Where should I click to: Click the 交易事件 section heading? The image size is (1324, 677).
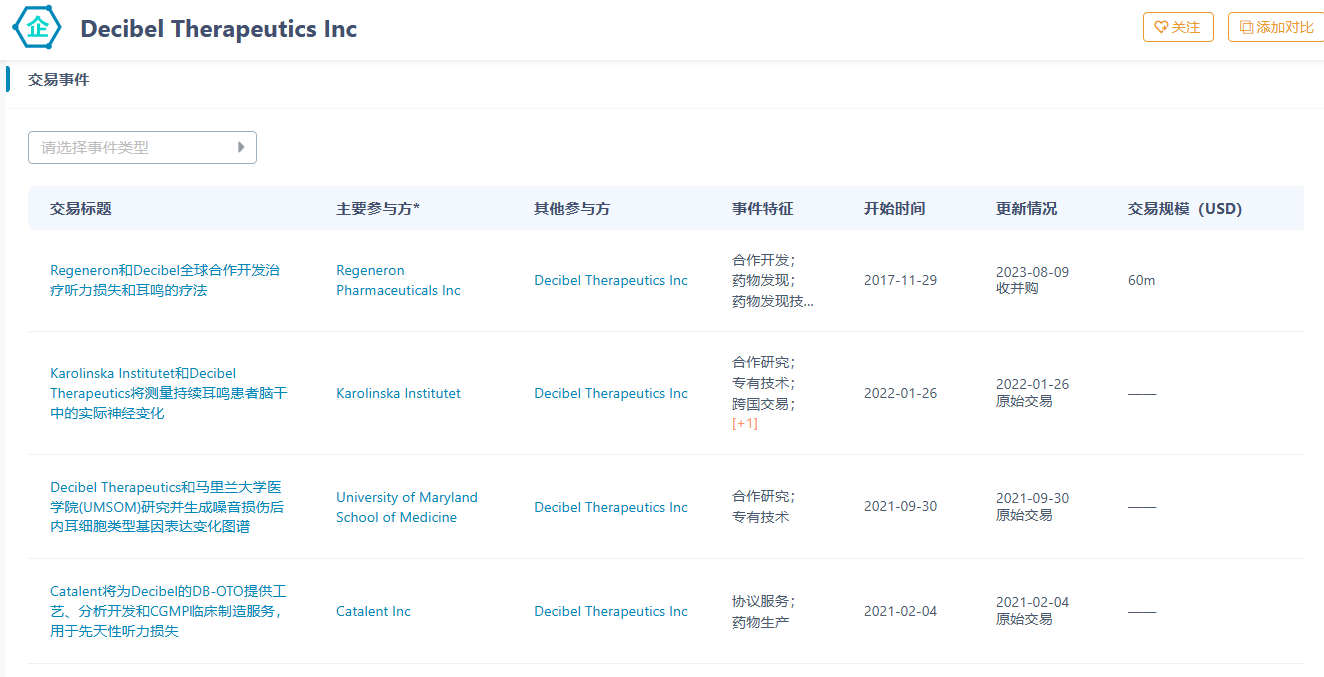[x=58, y=80]
